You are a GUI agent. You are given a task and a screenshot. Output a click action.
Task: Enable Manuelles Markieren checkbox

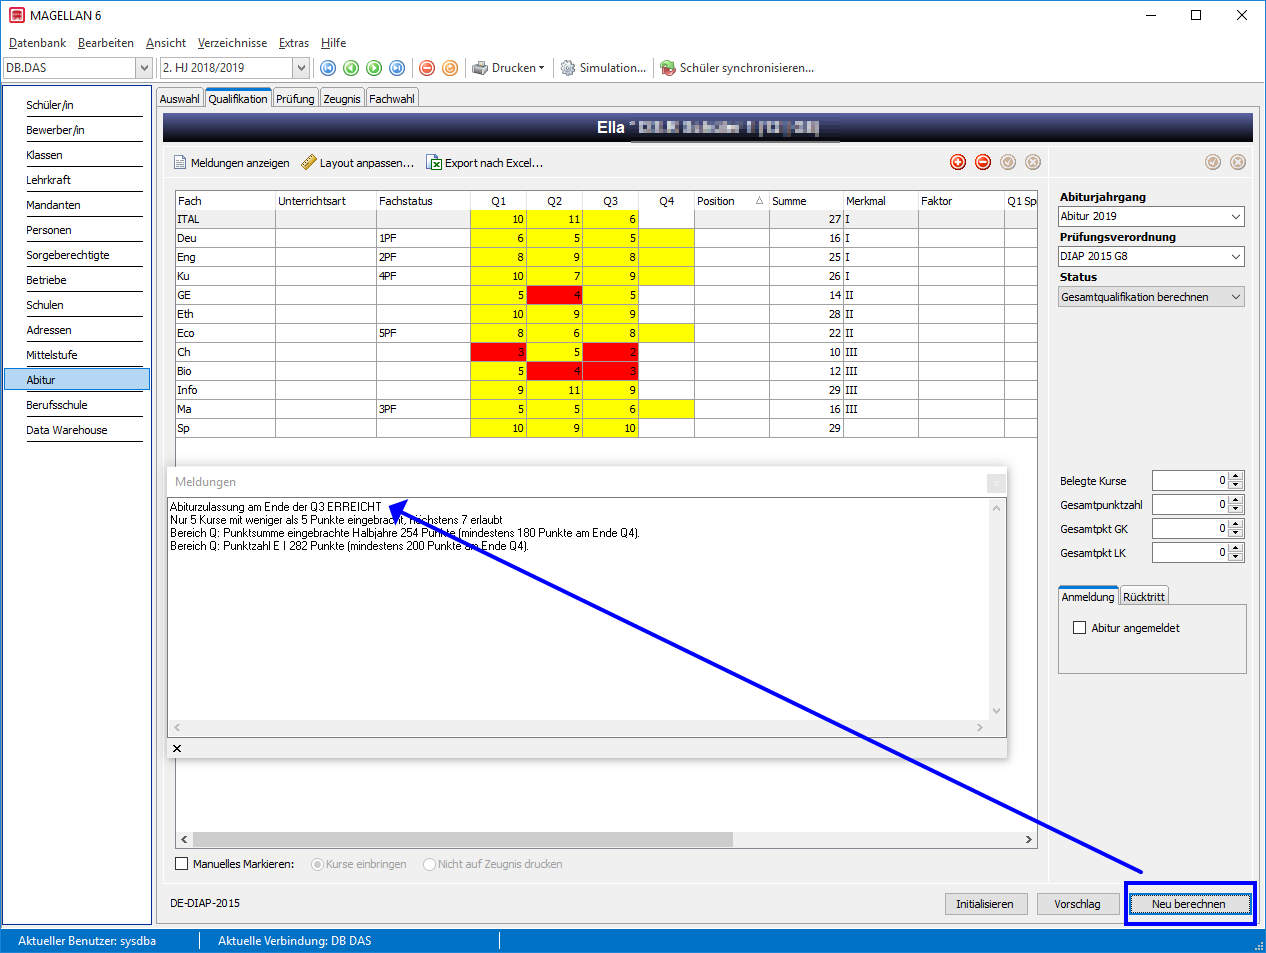coord(182,864)
